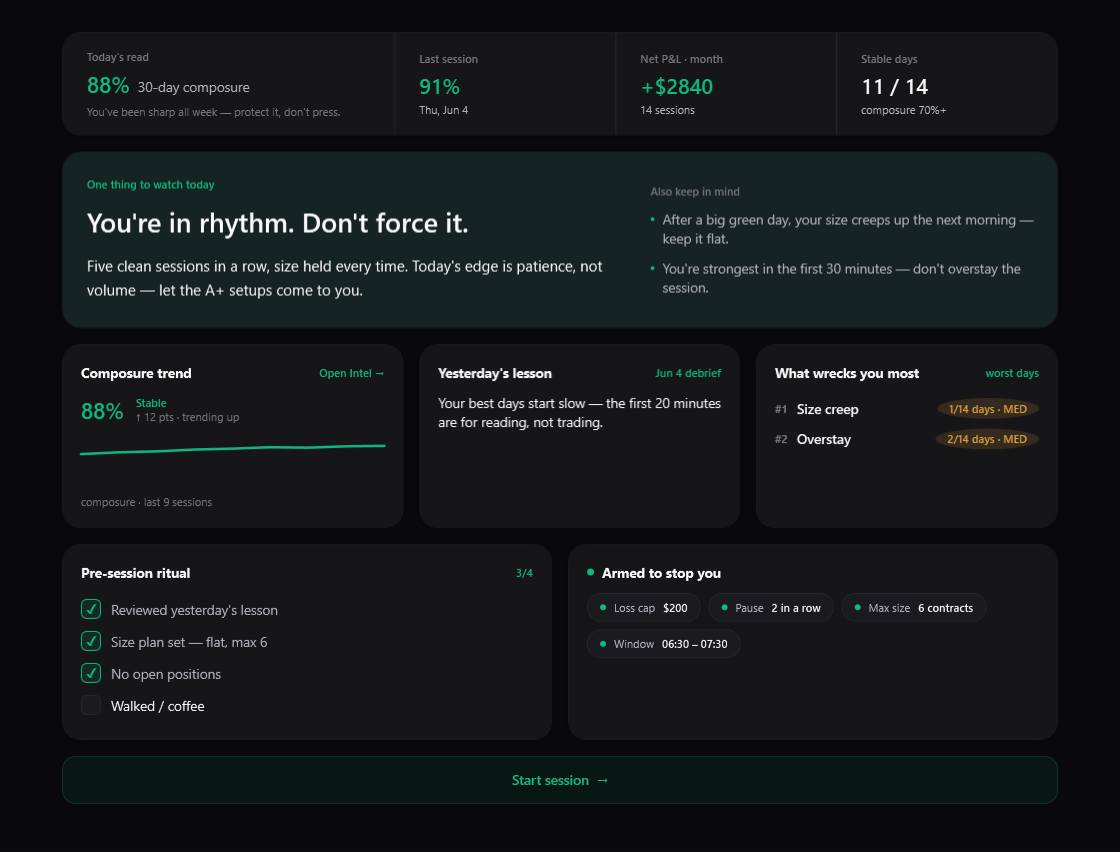Click the worst days link

point(1011,374)
